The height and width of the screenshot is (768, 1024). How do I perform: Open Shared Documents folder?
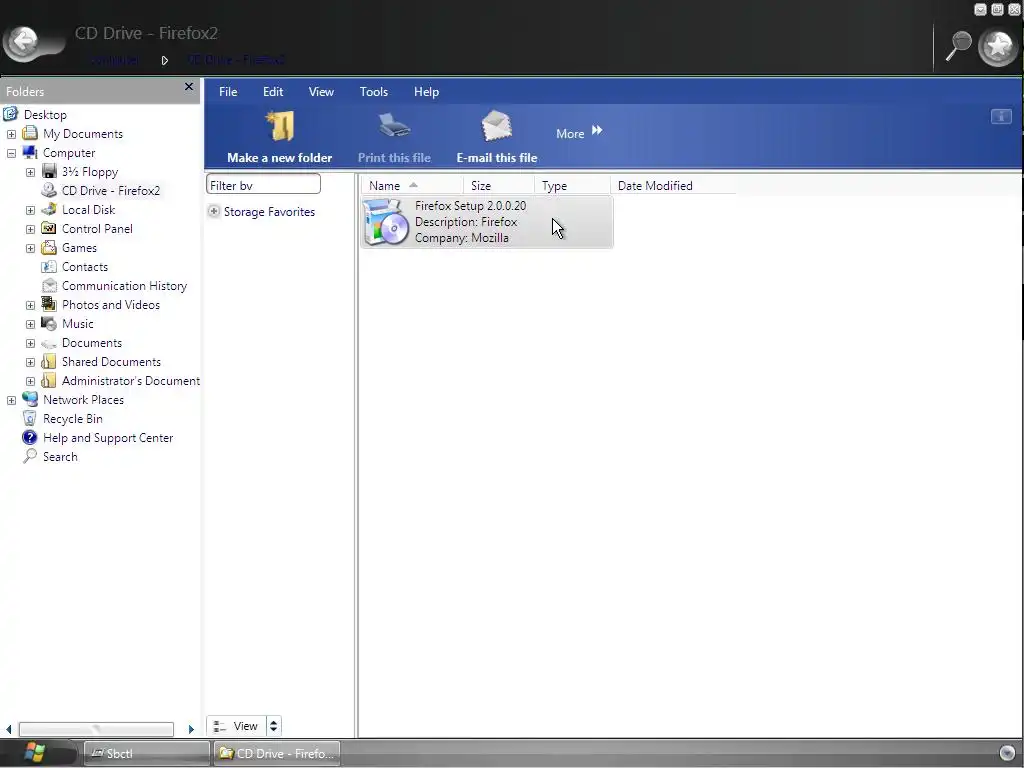(111, 362)
